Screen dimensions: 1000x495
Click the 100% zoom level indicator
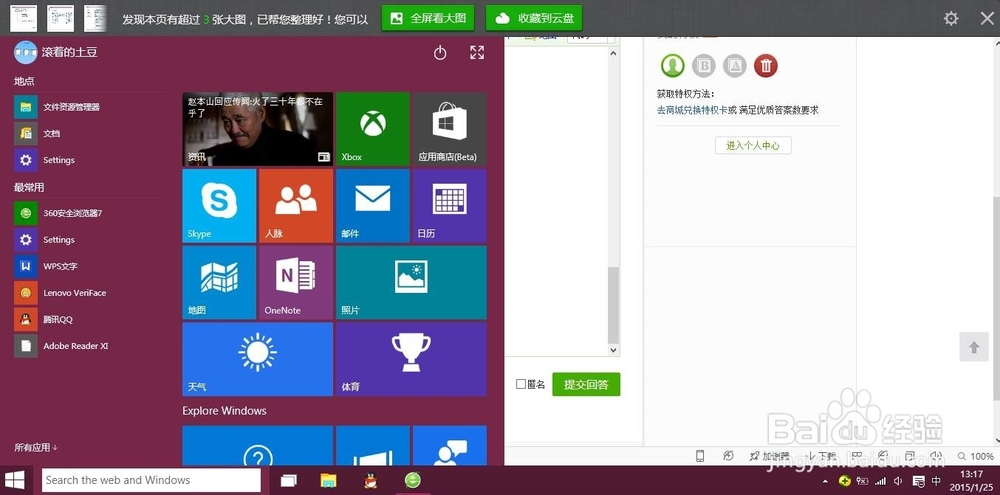tap(976, 456)
